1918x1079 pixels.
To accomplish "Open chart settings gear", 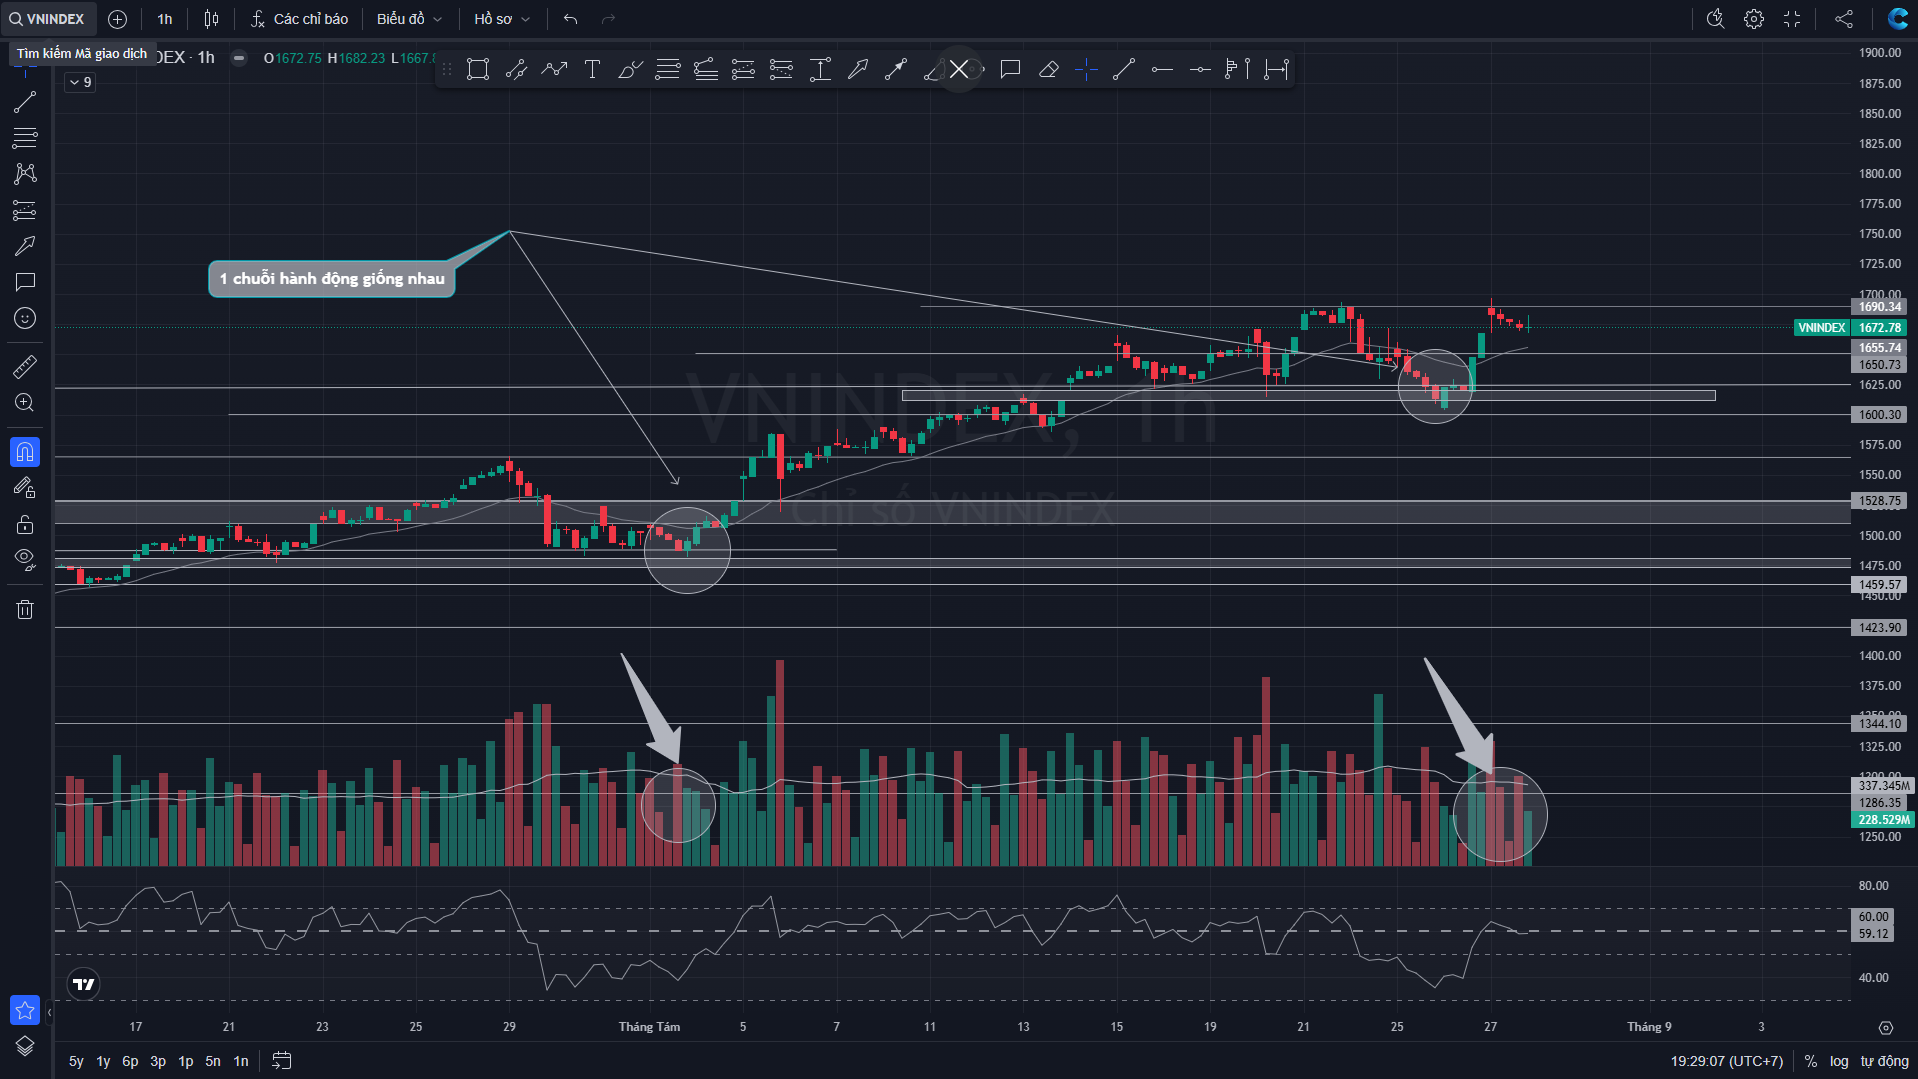I will (1754, 19).
